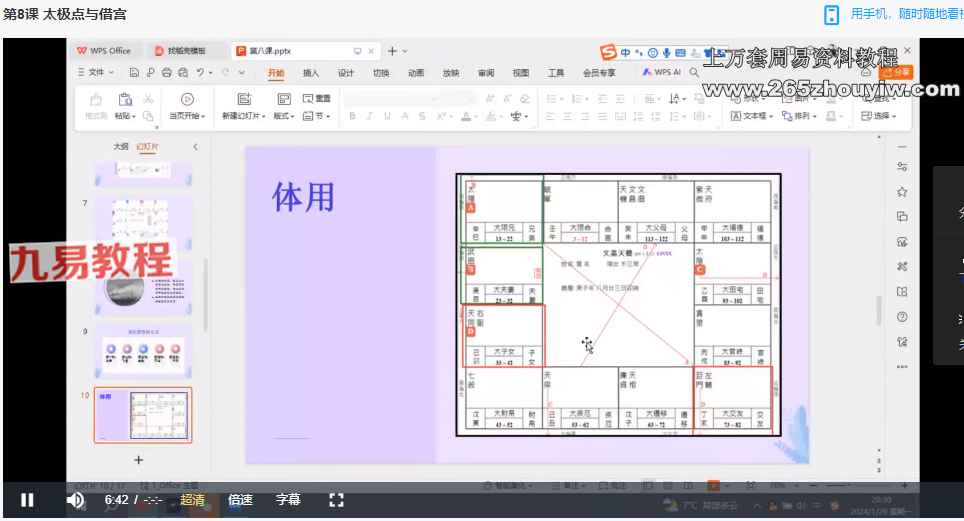
Task: Switch to the 插入 ribbon tab
Action: (x=311, y=73)
